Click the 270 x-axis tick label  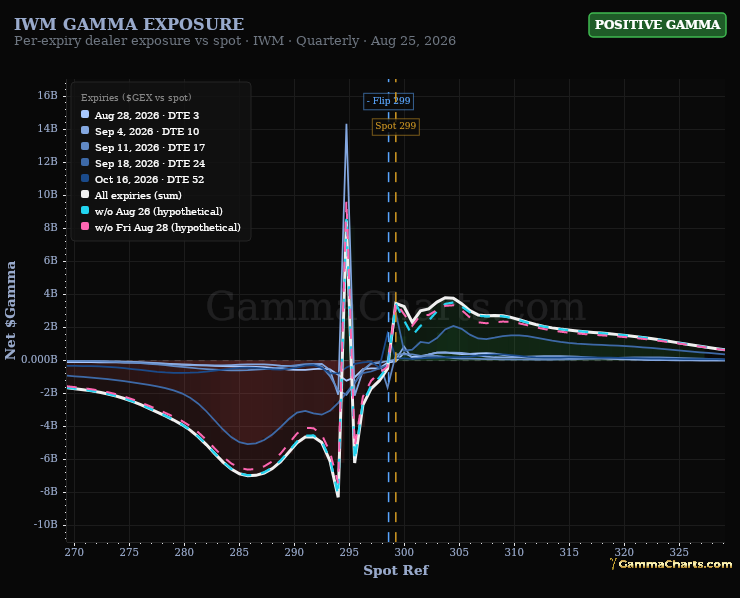coord(74,552)
